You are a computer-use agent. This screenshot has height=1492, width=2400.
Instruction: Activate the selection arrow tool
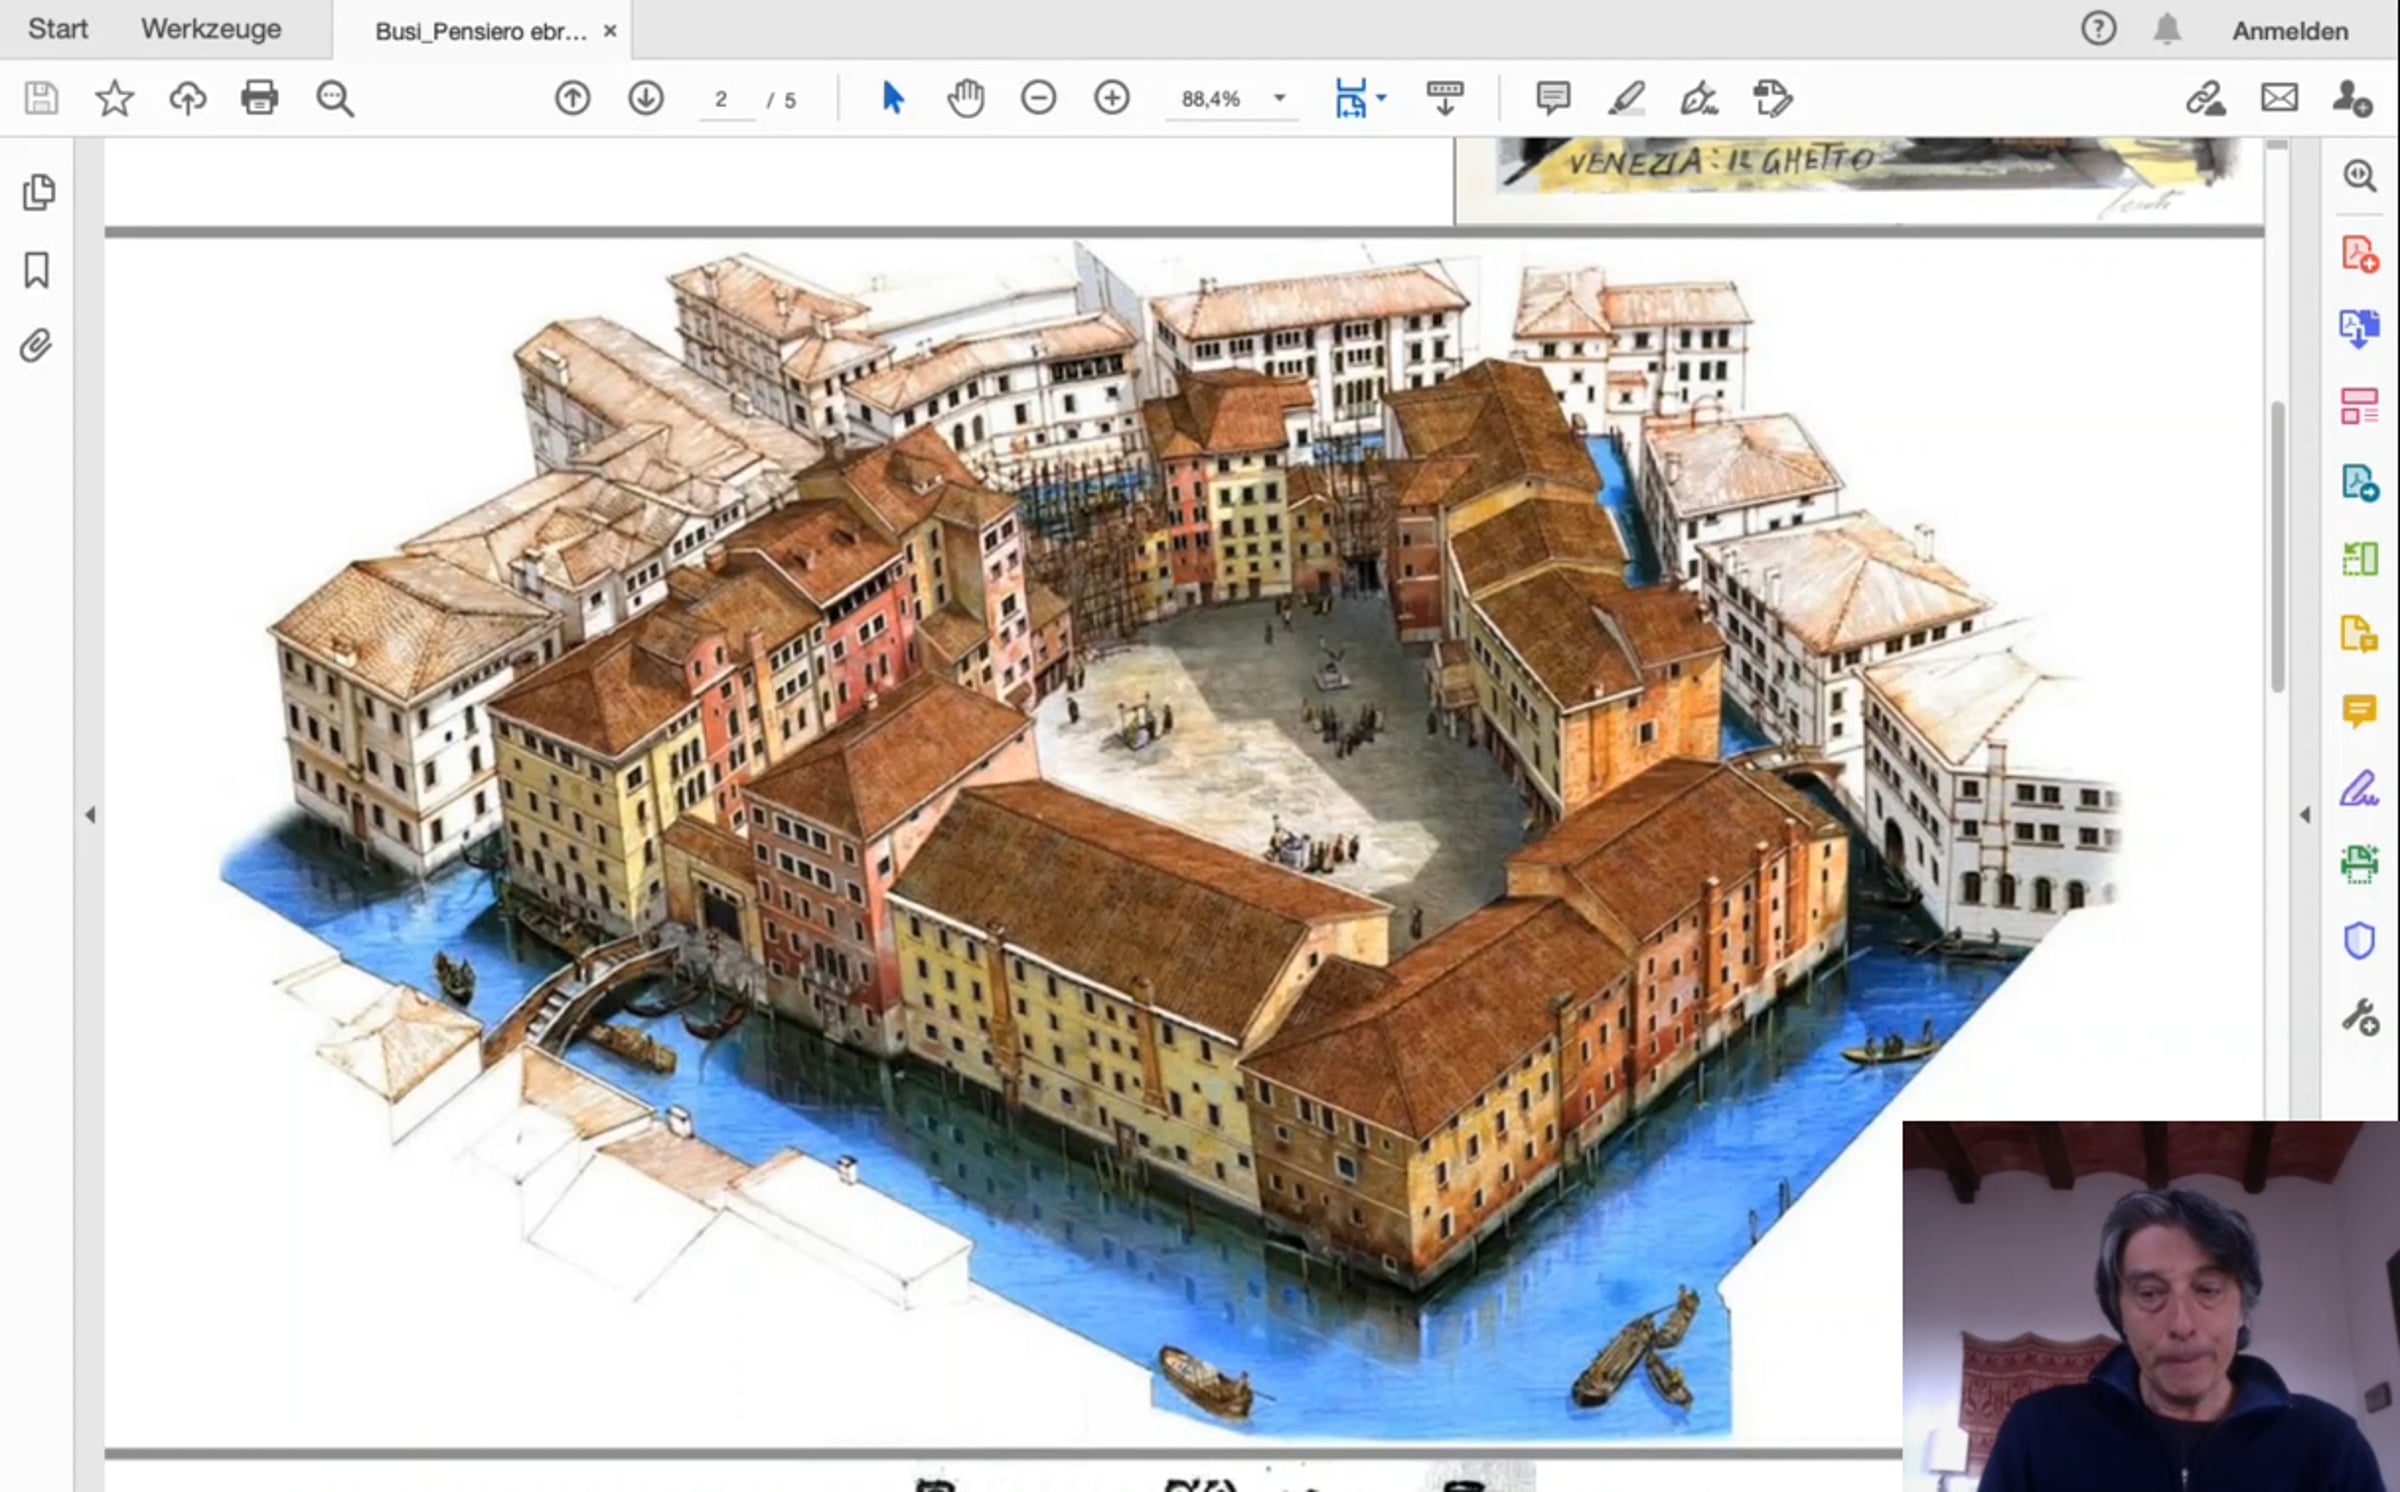coord(893,99)
